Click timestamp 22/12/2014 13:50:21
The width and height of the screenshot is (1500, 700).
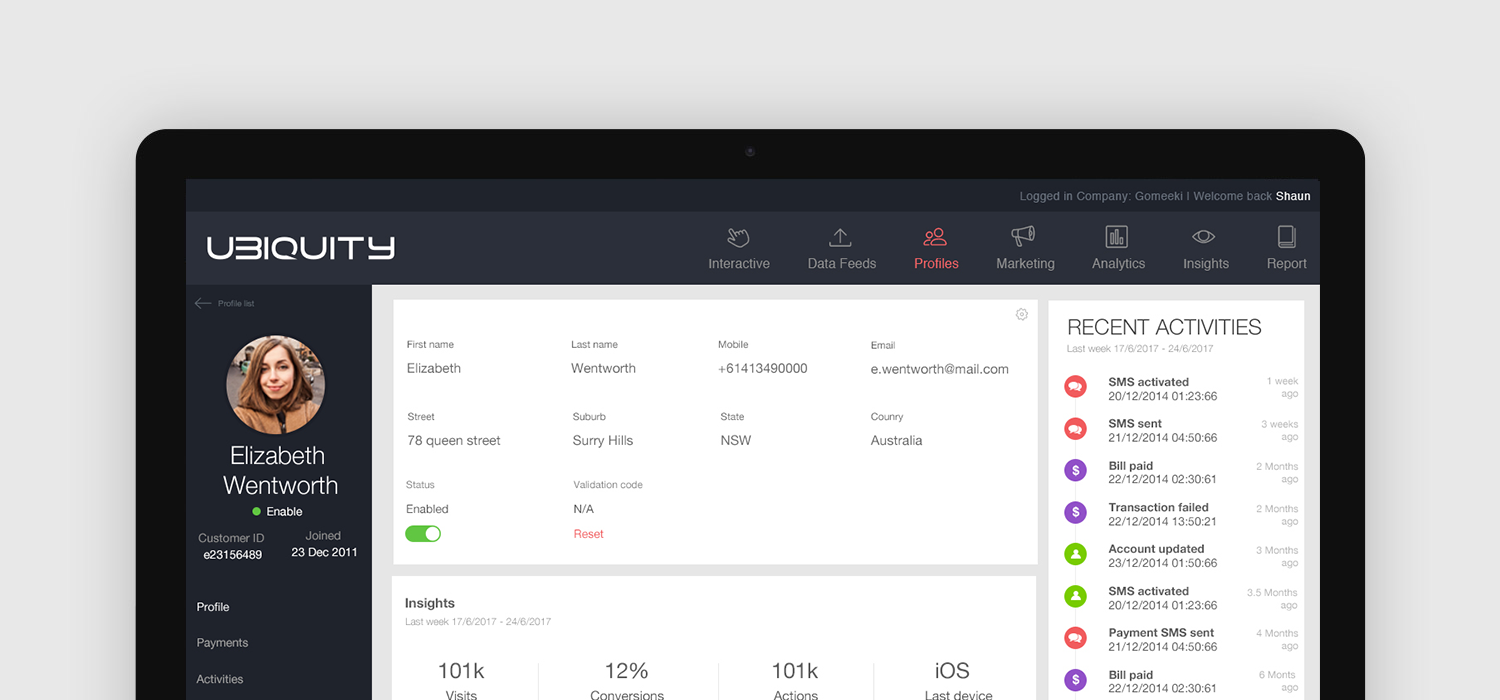[x=1162, y=522]
